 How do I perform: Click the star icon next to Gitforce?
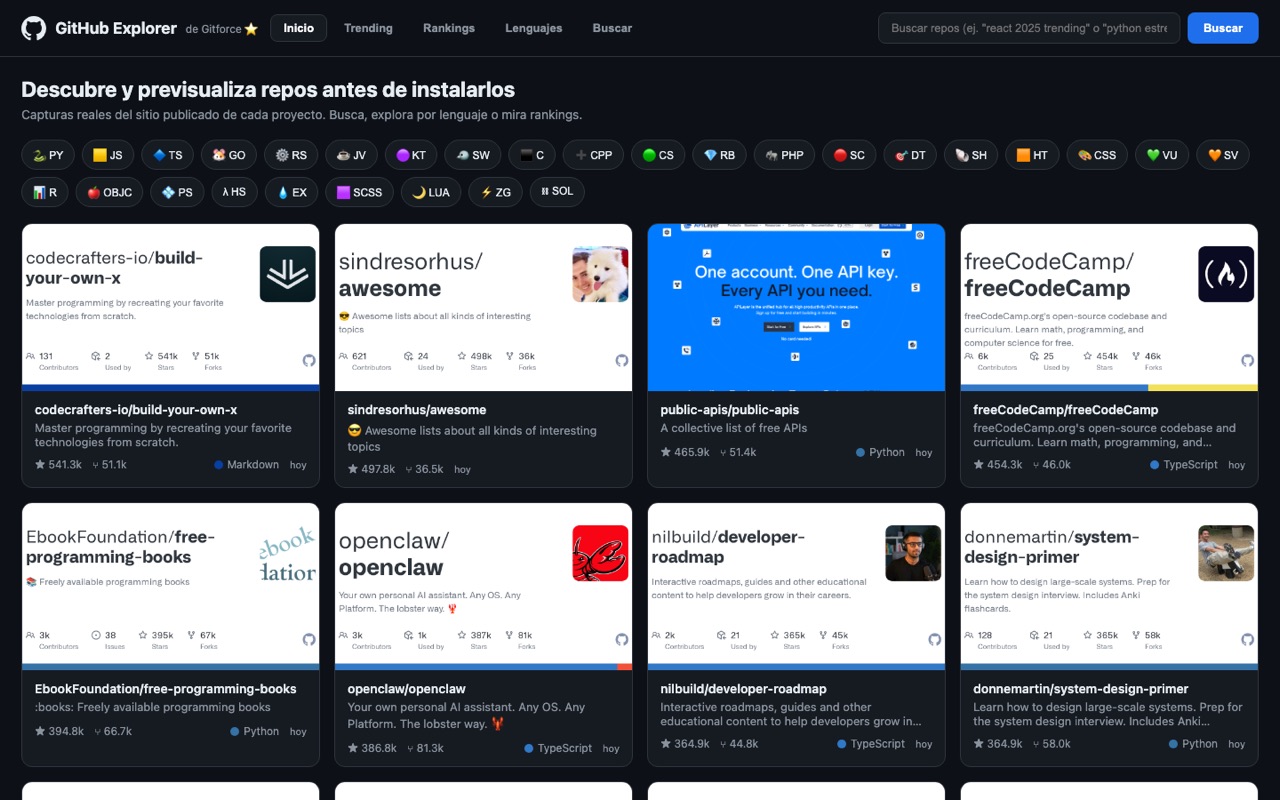point(251,29)
